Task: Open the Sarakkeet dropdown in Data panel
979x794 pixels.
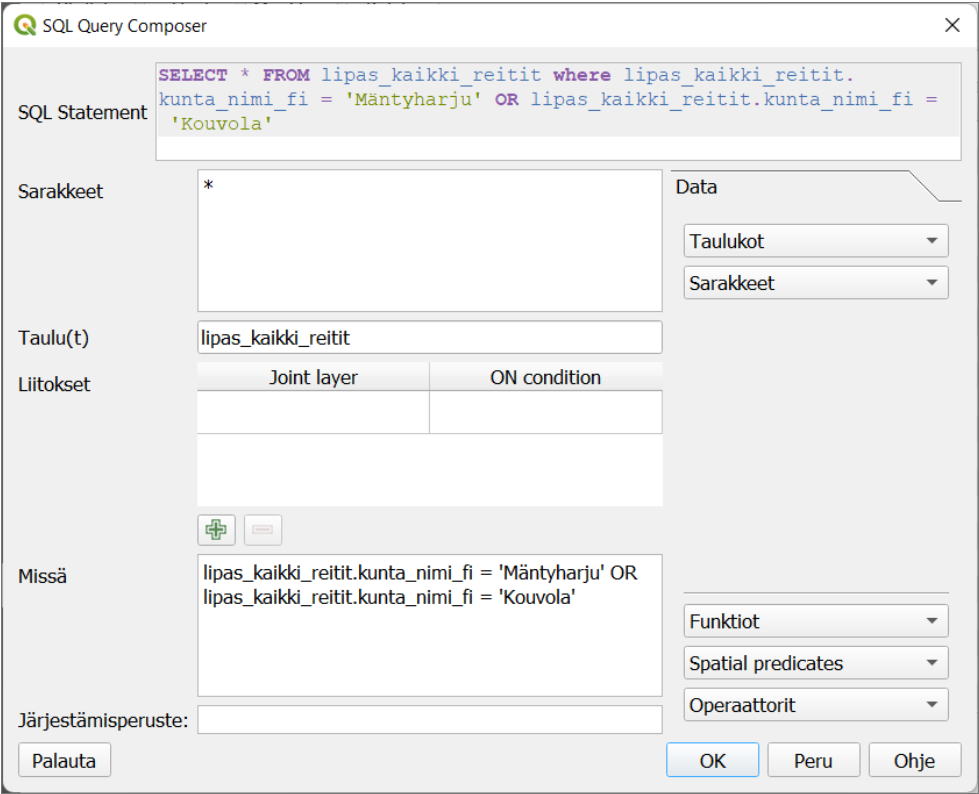Action: 816,283
